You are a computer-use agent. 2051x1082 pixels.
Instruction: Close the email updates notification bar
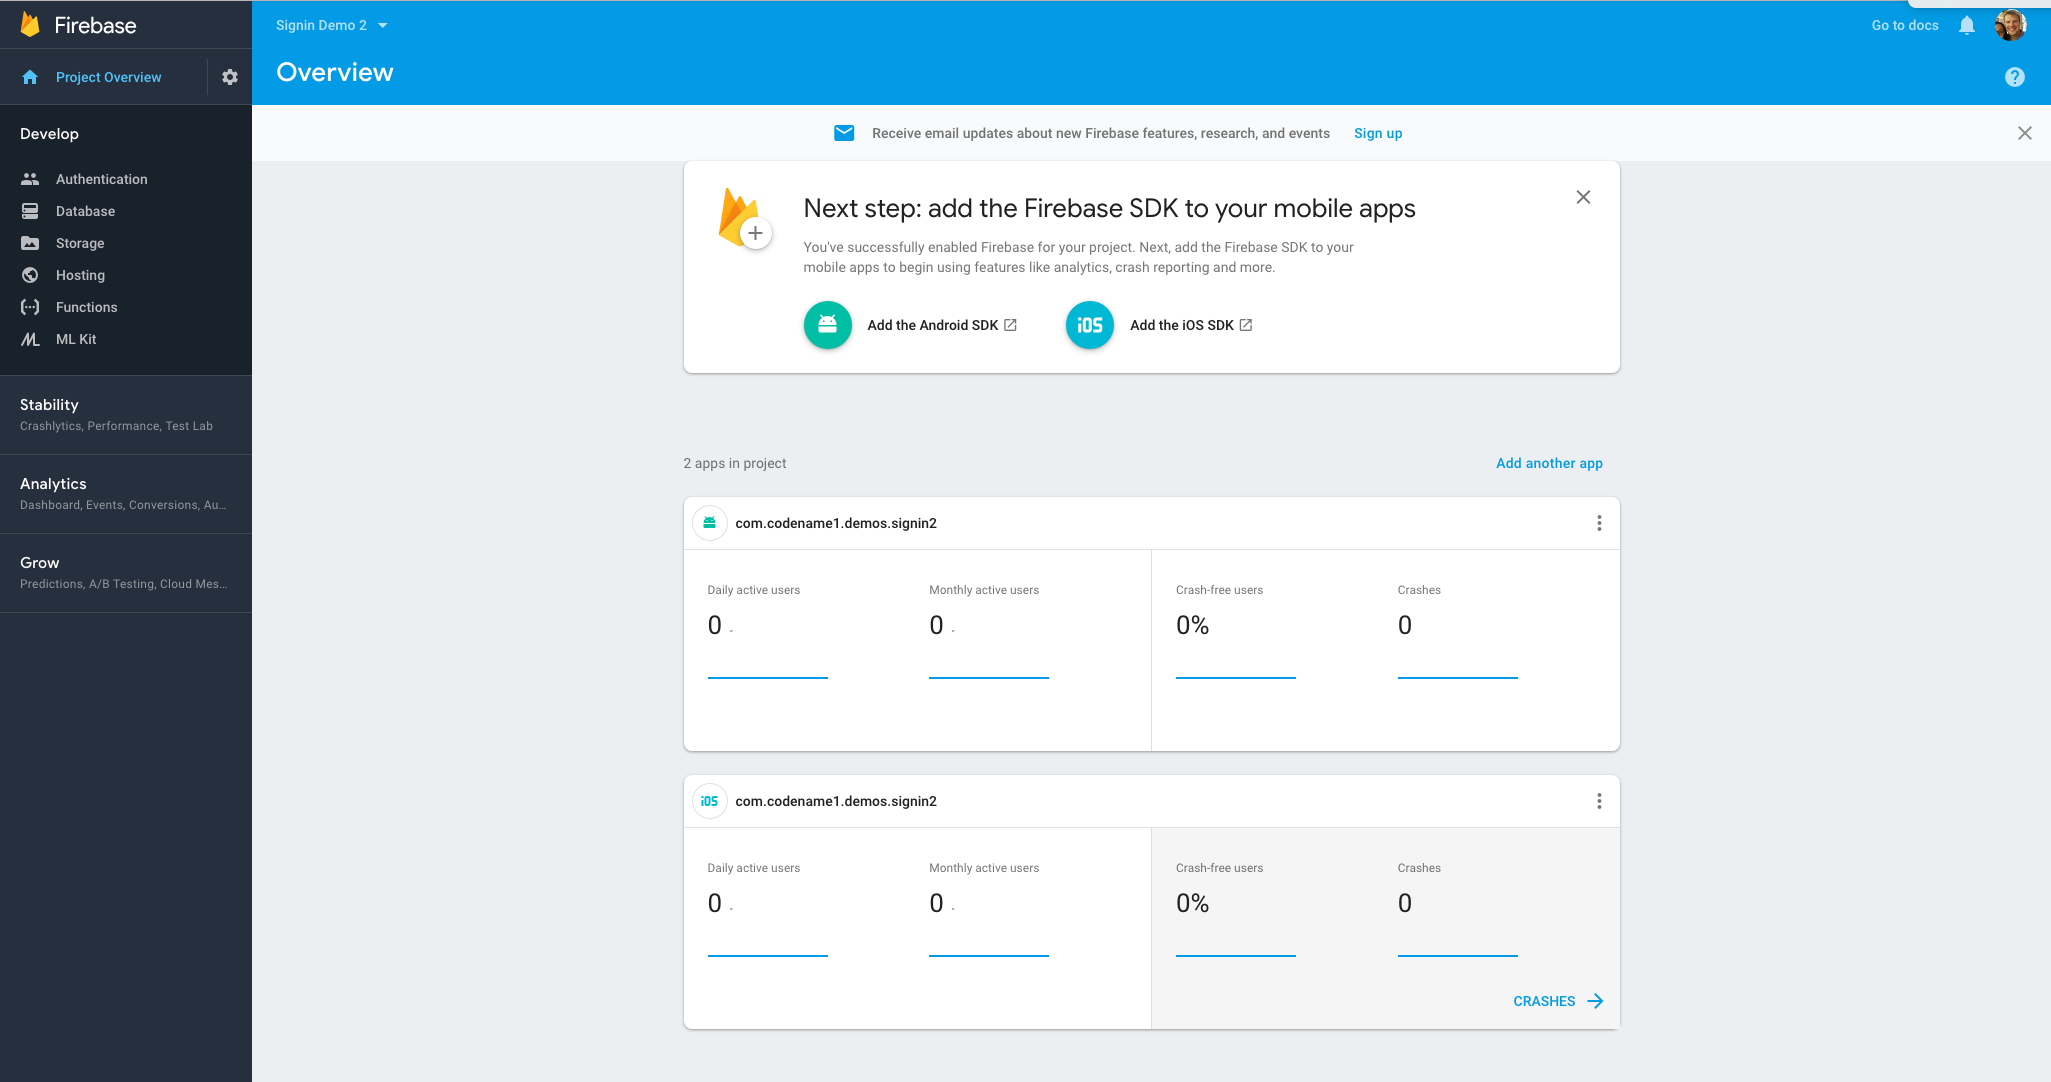[x=2023, y=133]
